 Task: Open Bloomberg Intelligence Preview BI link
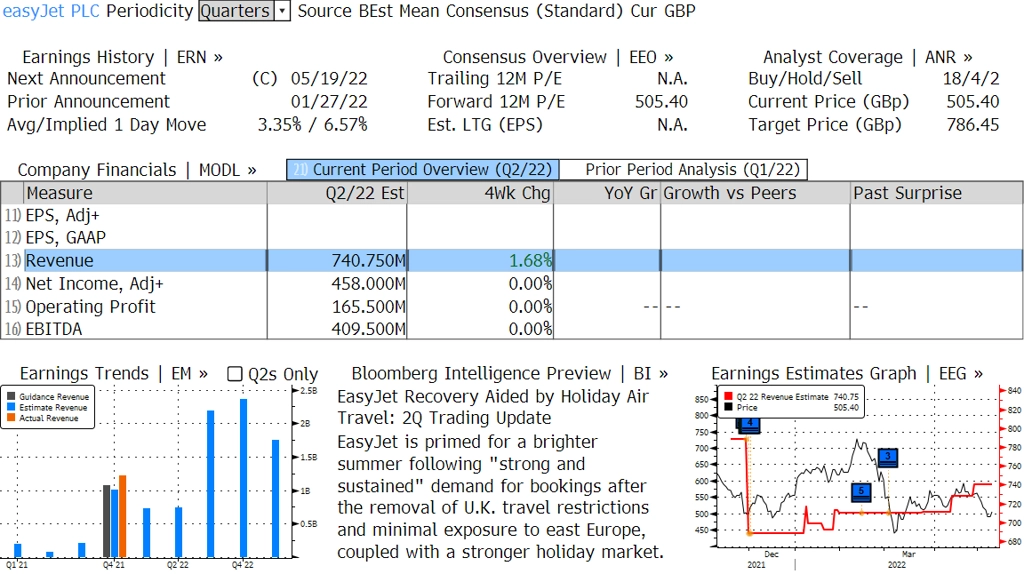pos(509,374)
